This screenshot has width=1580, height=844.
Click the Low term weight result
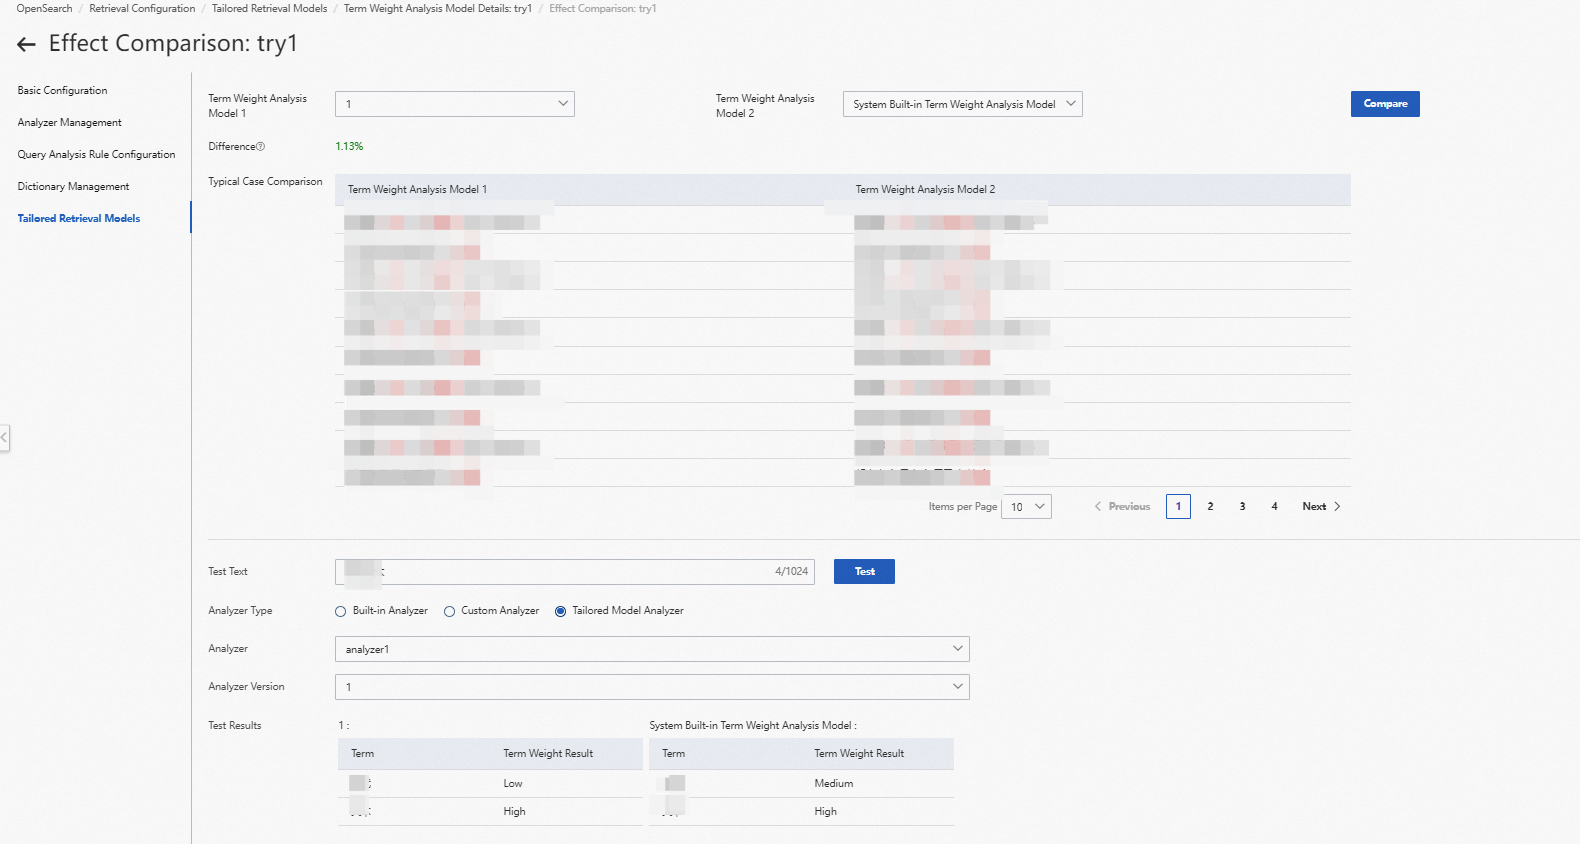pos(513,784)
